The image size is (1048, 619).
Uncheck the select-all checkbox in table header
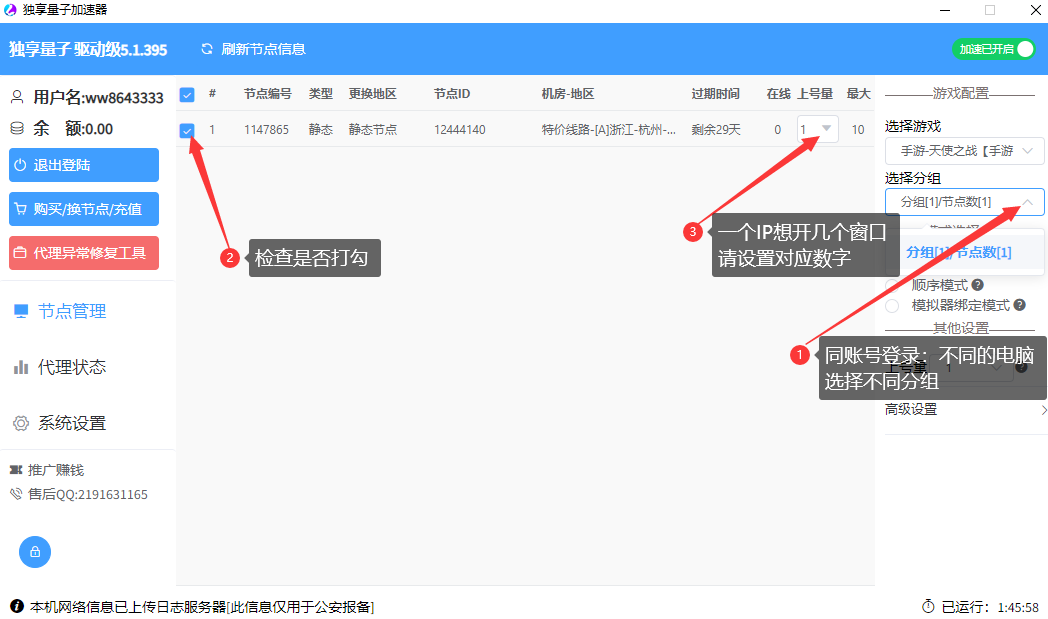pyautogui.click(x=187, y=94)
